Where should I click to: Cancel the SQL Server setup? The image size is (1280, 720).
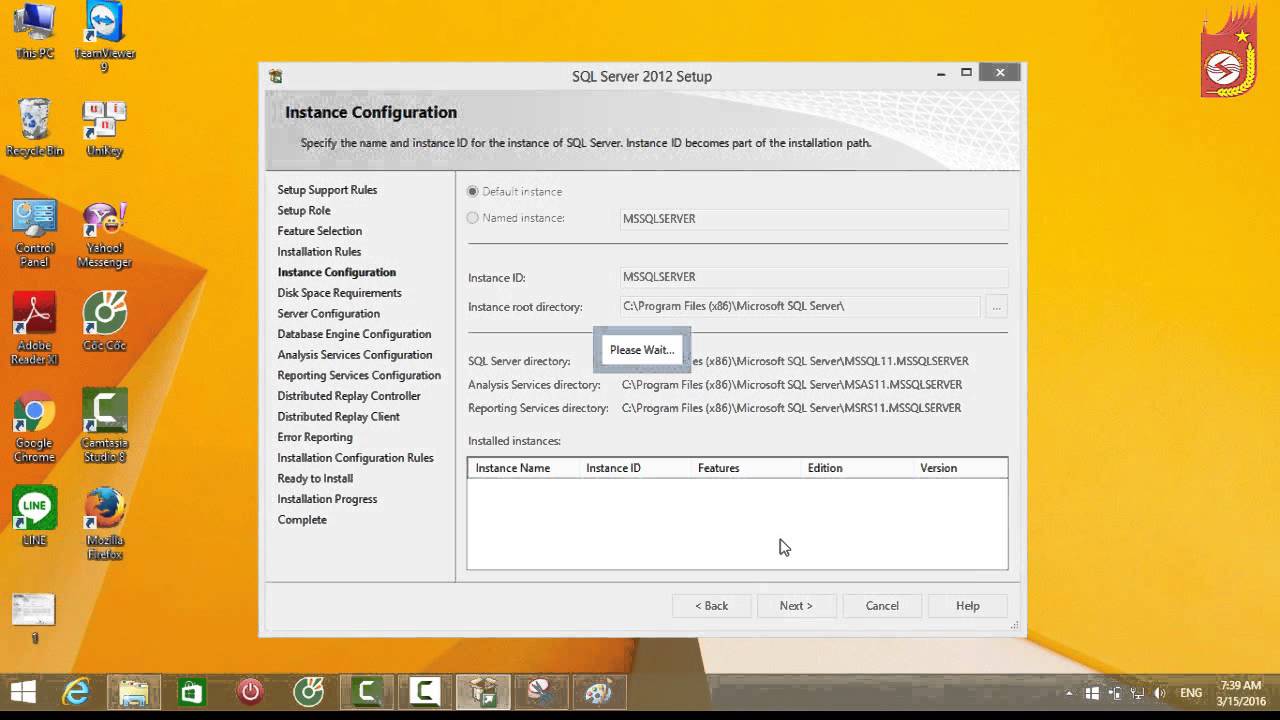[882, 606]
